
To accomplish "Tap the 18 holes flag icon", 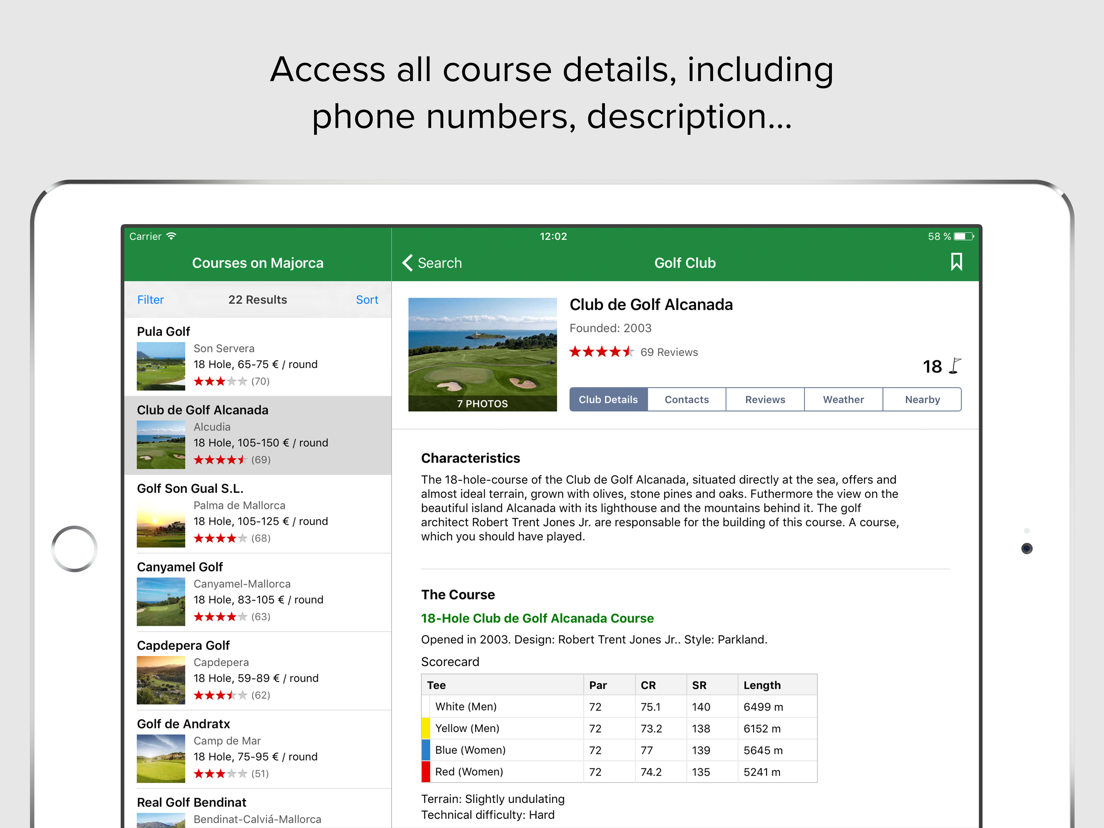I will (x=955, y=366).
